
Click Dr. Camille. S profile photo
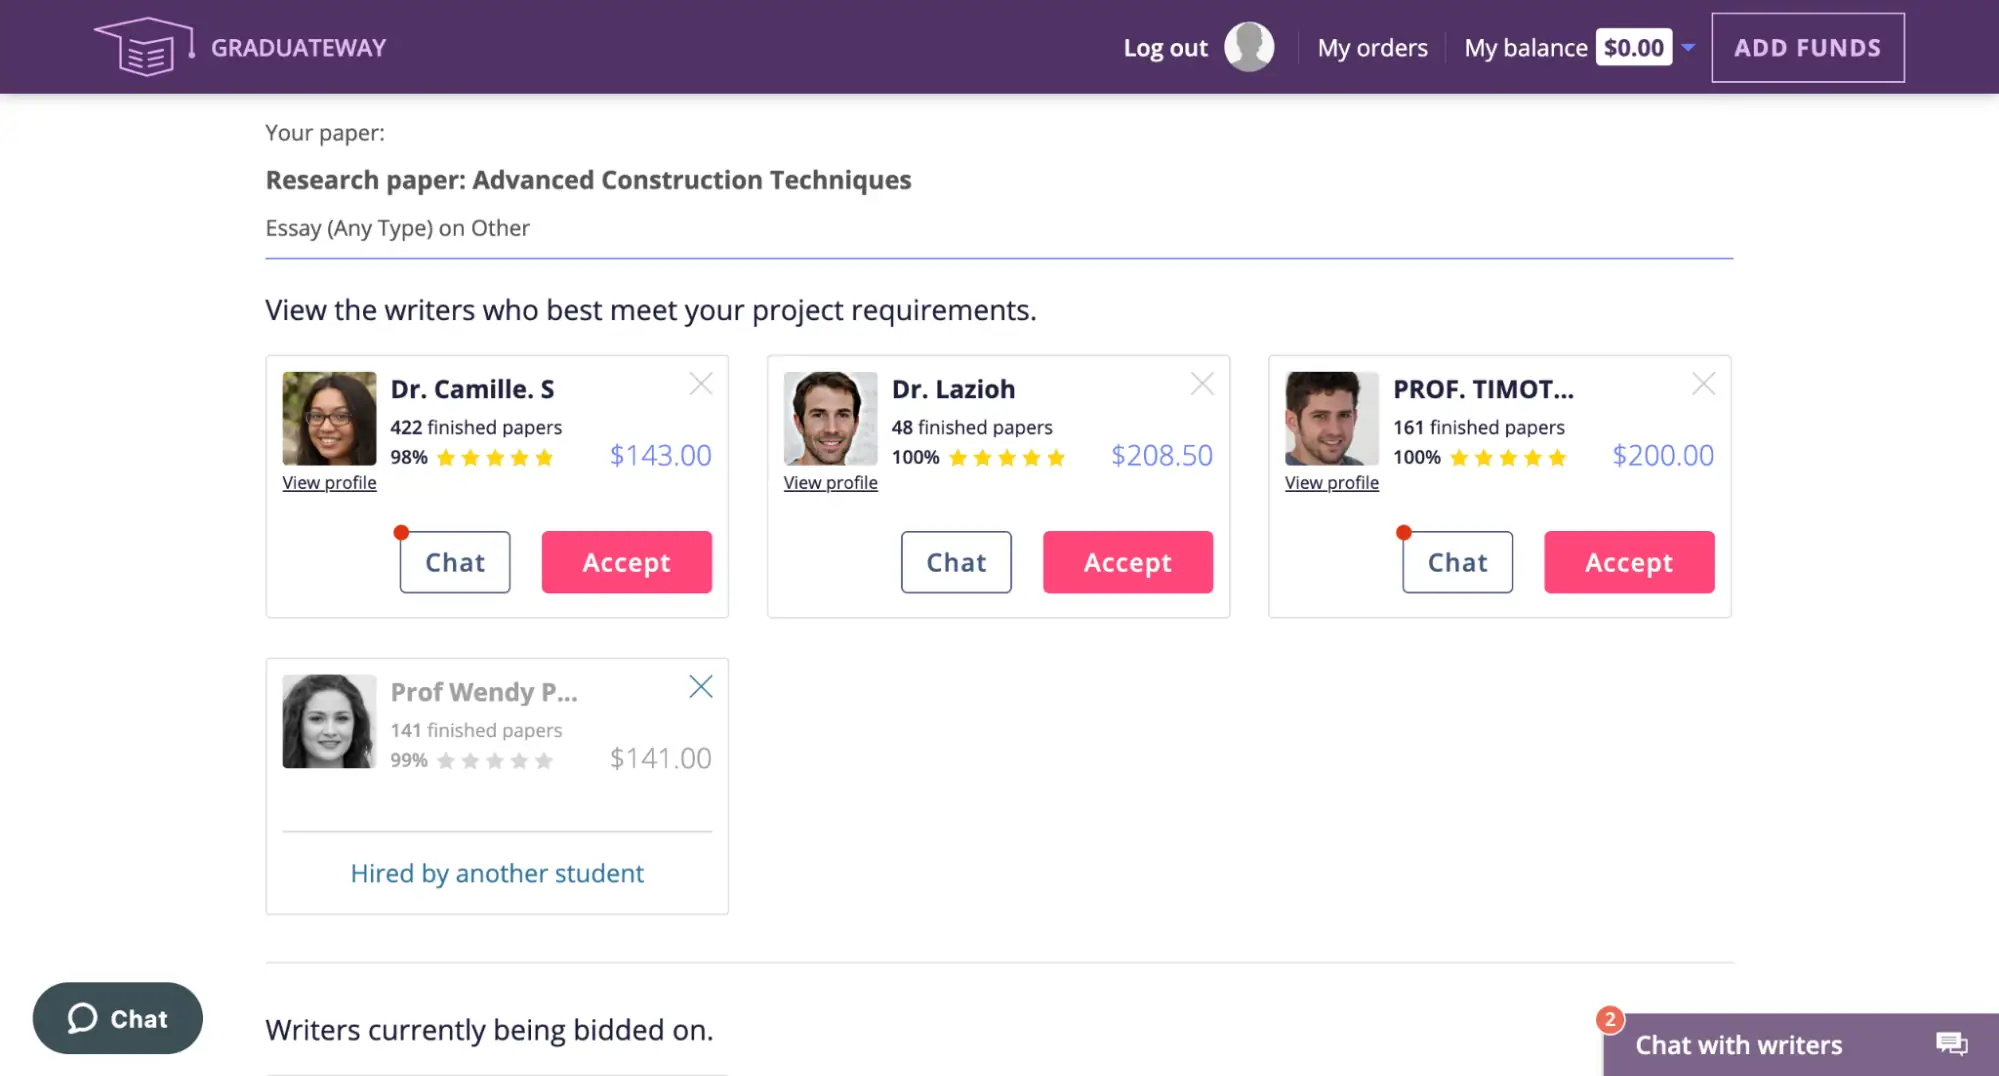(328, 419)
